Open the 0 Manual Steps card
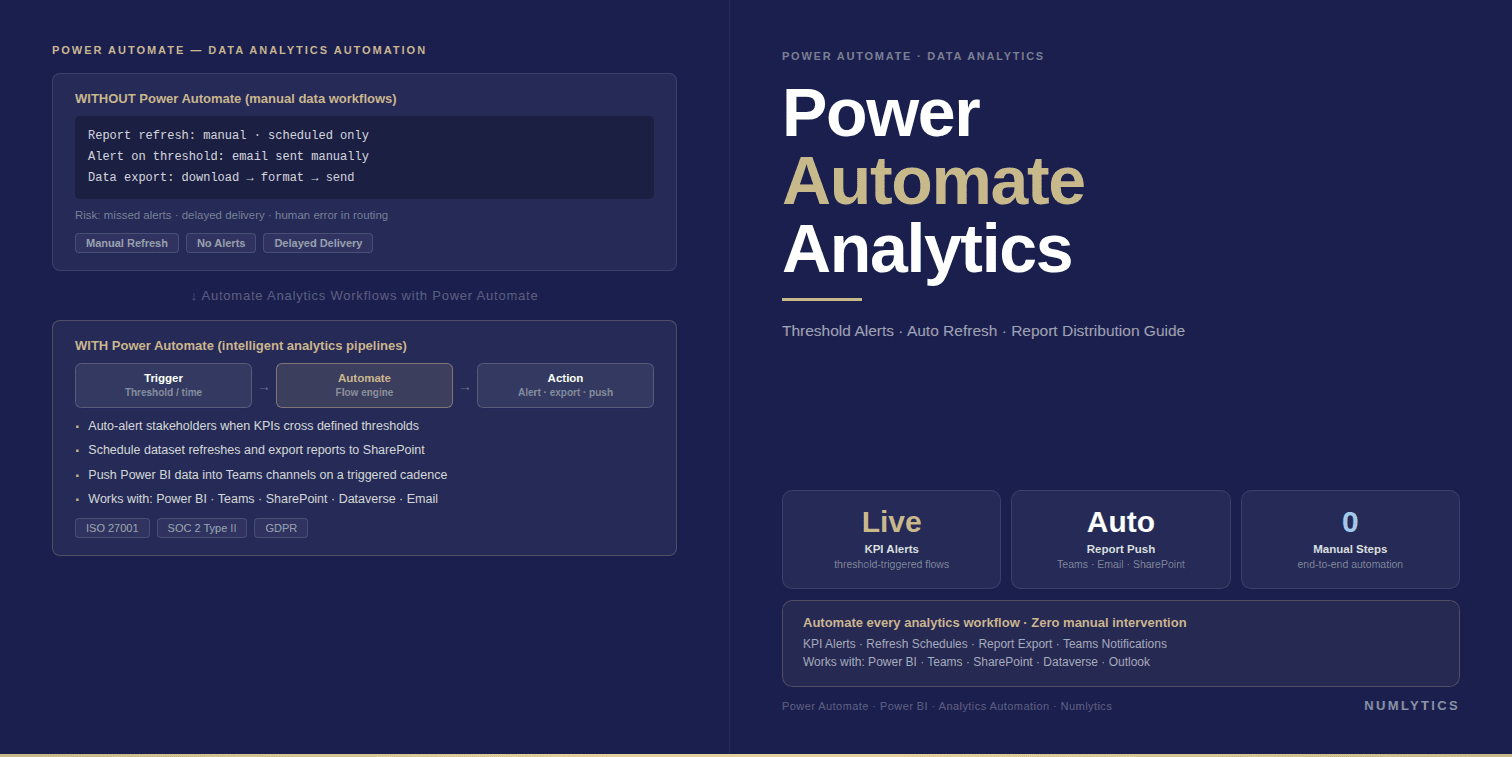 [x=1350, y=539]
